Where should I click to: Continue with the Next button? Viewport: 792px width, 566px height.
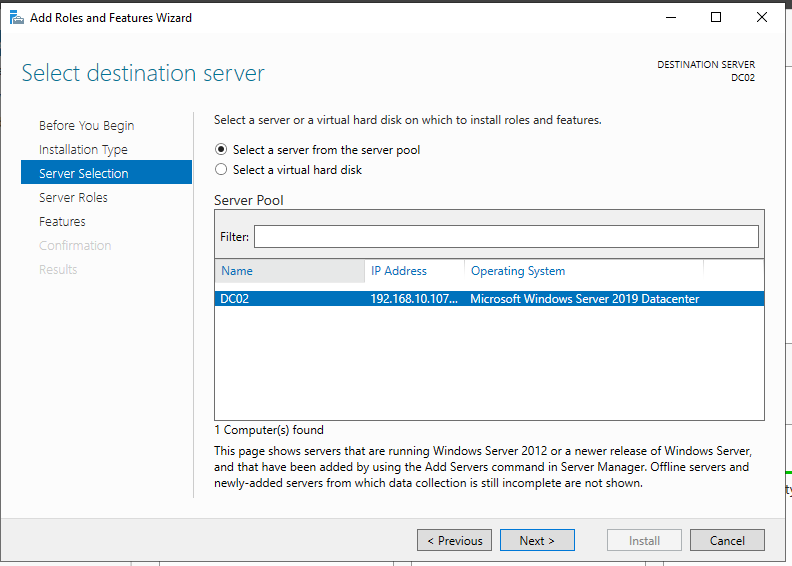(x=537, y=540)
